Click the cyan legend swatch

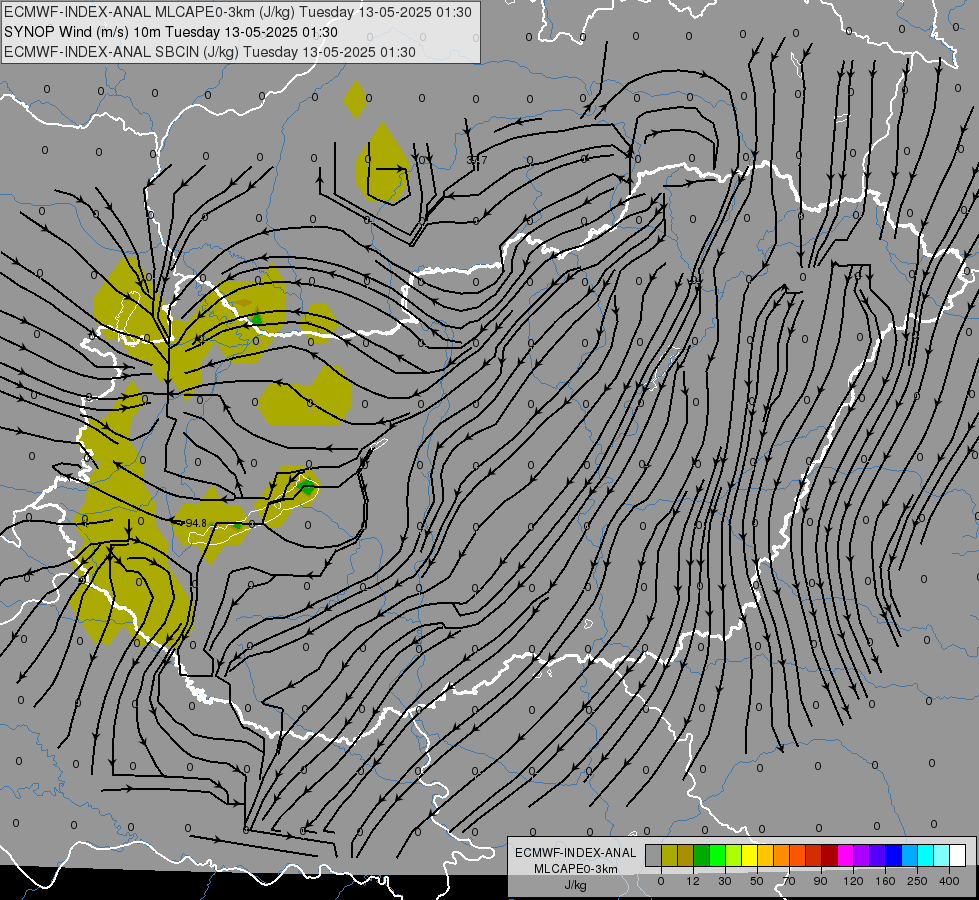925,855
